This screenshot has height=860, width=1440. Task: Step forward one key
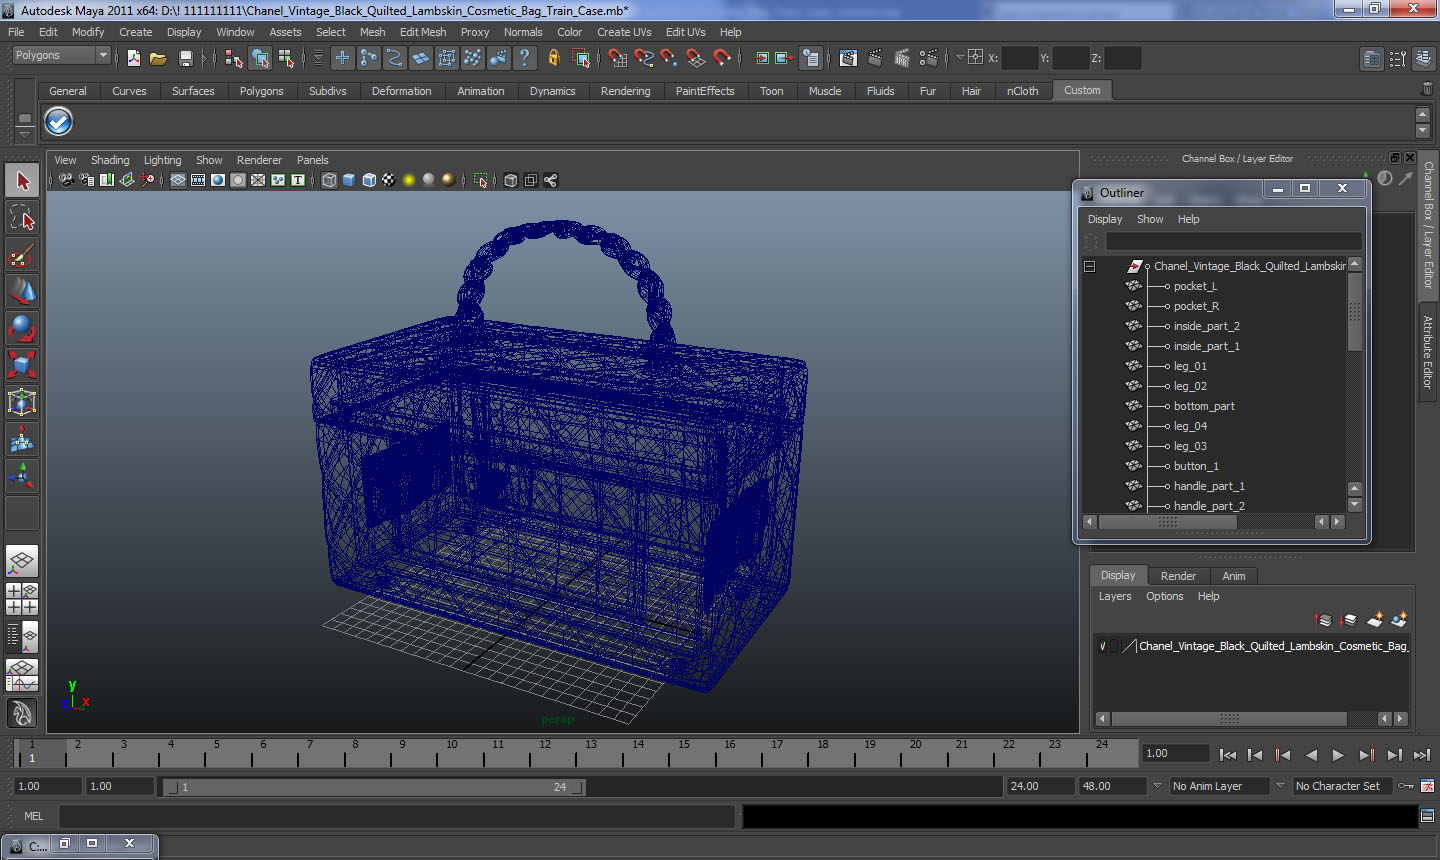(x=1366, y=755)
